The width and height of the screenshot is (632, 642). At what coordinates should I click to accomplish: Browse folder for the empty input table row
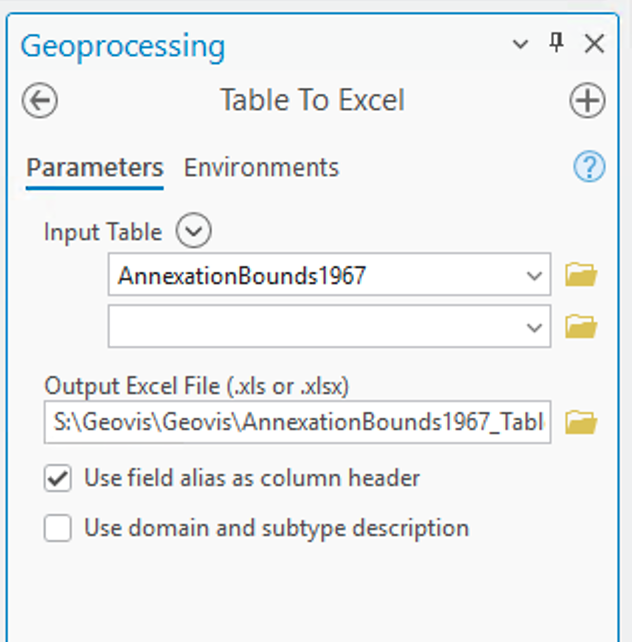tap(581, 326)
